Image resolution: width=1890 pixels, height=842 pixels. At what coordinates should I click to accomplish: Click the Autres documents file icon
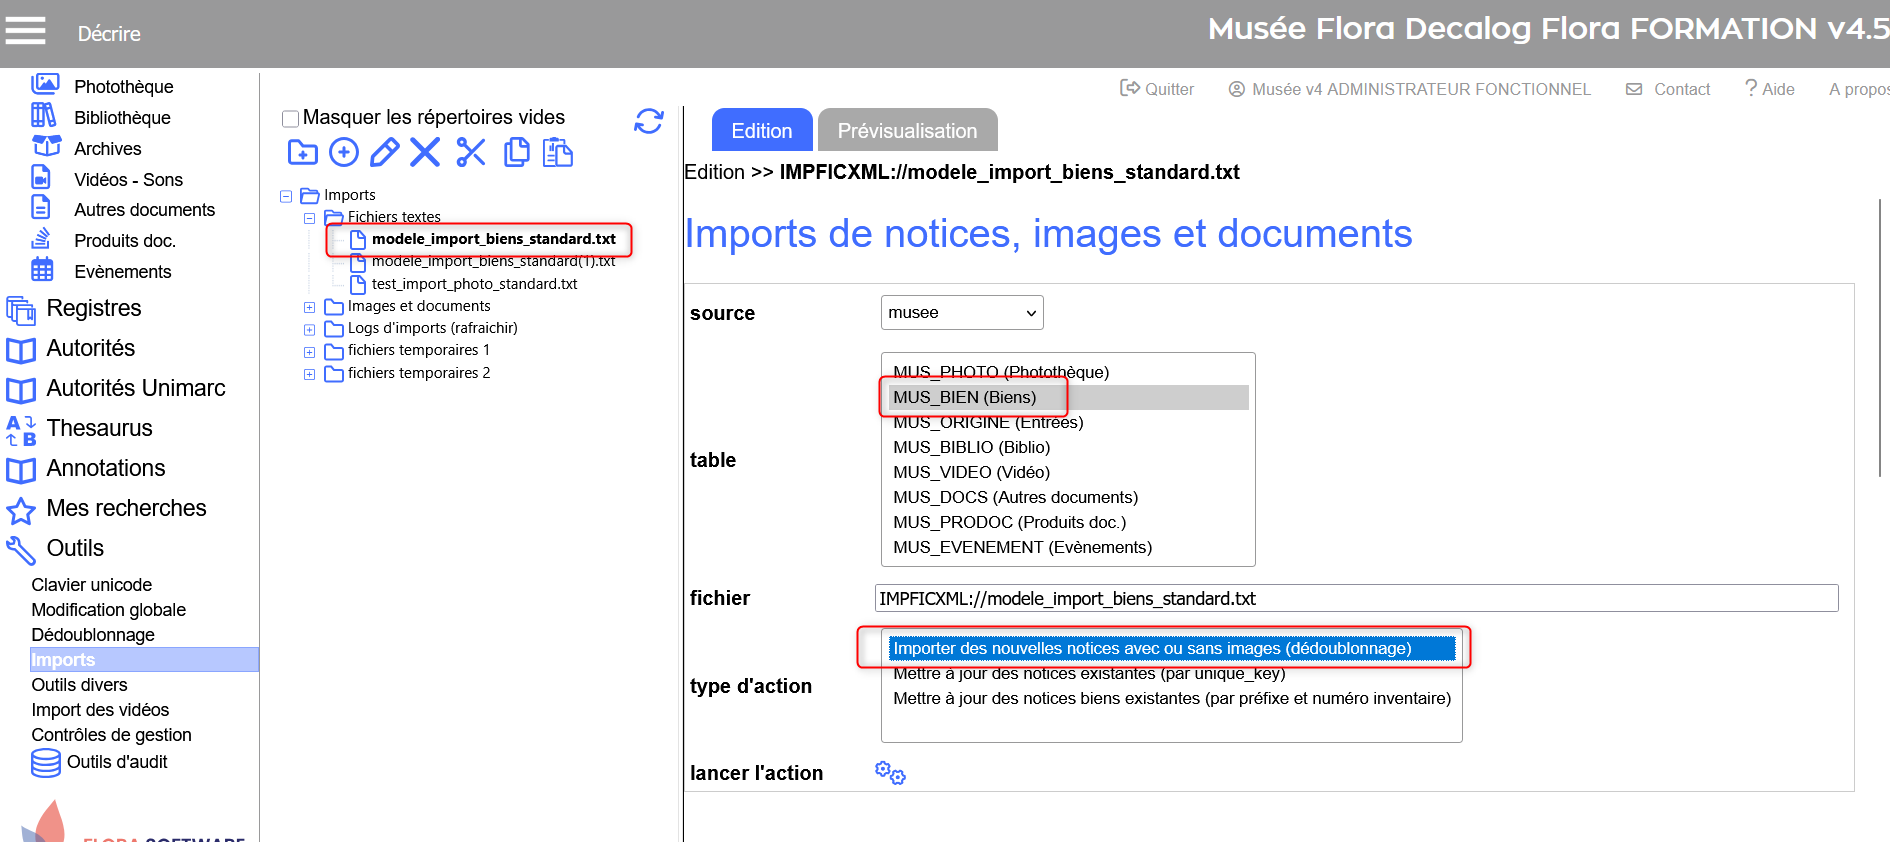[41, 207]
